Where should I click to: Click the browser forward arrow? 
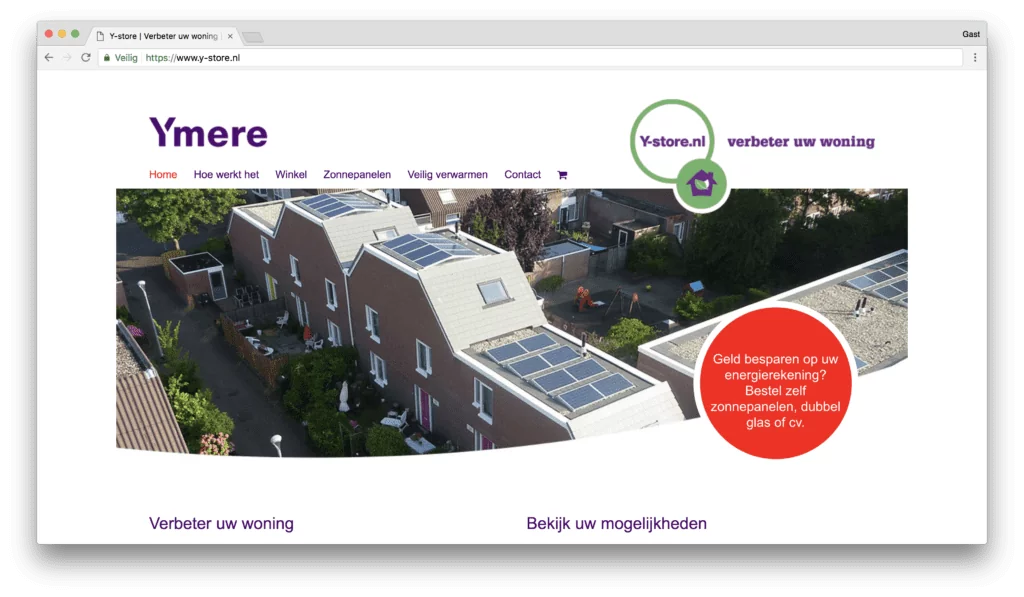click(67, 58)
